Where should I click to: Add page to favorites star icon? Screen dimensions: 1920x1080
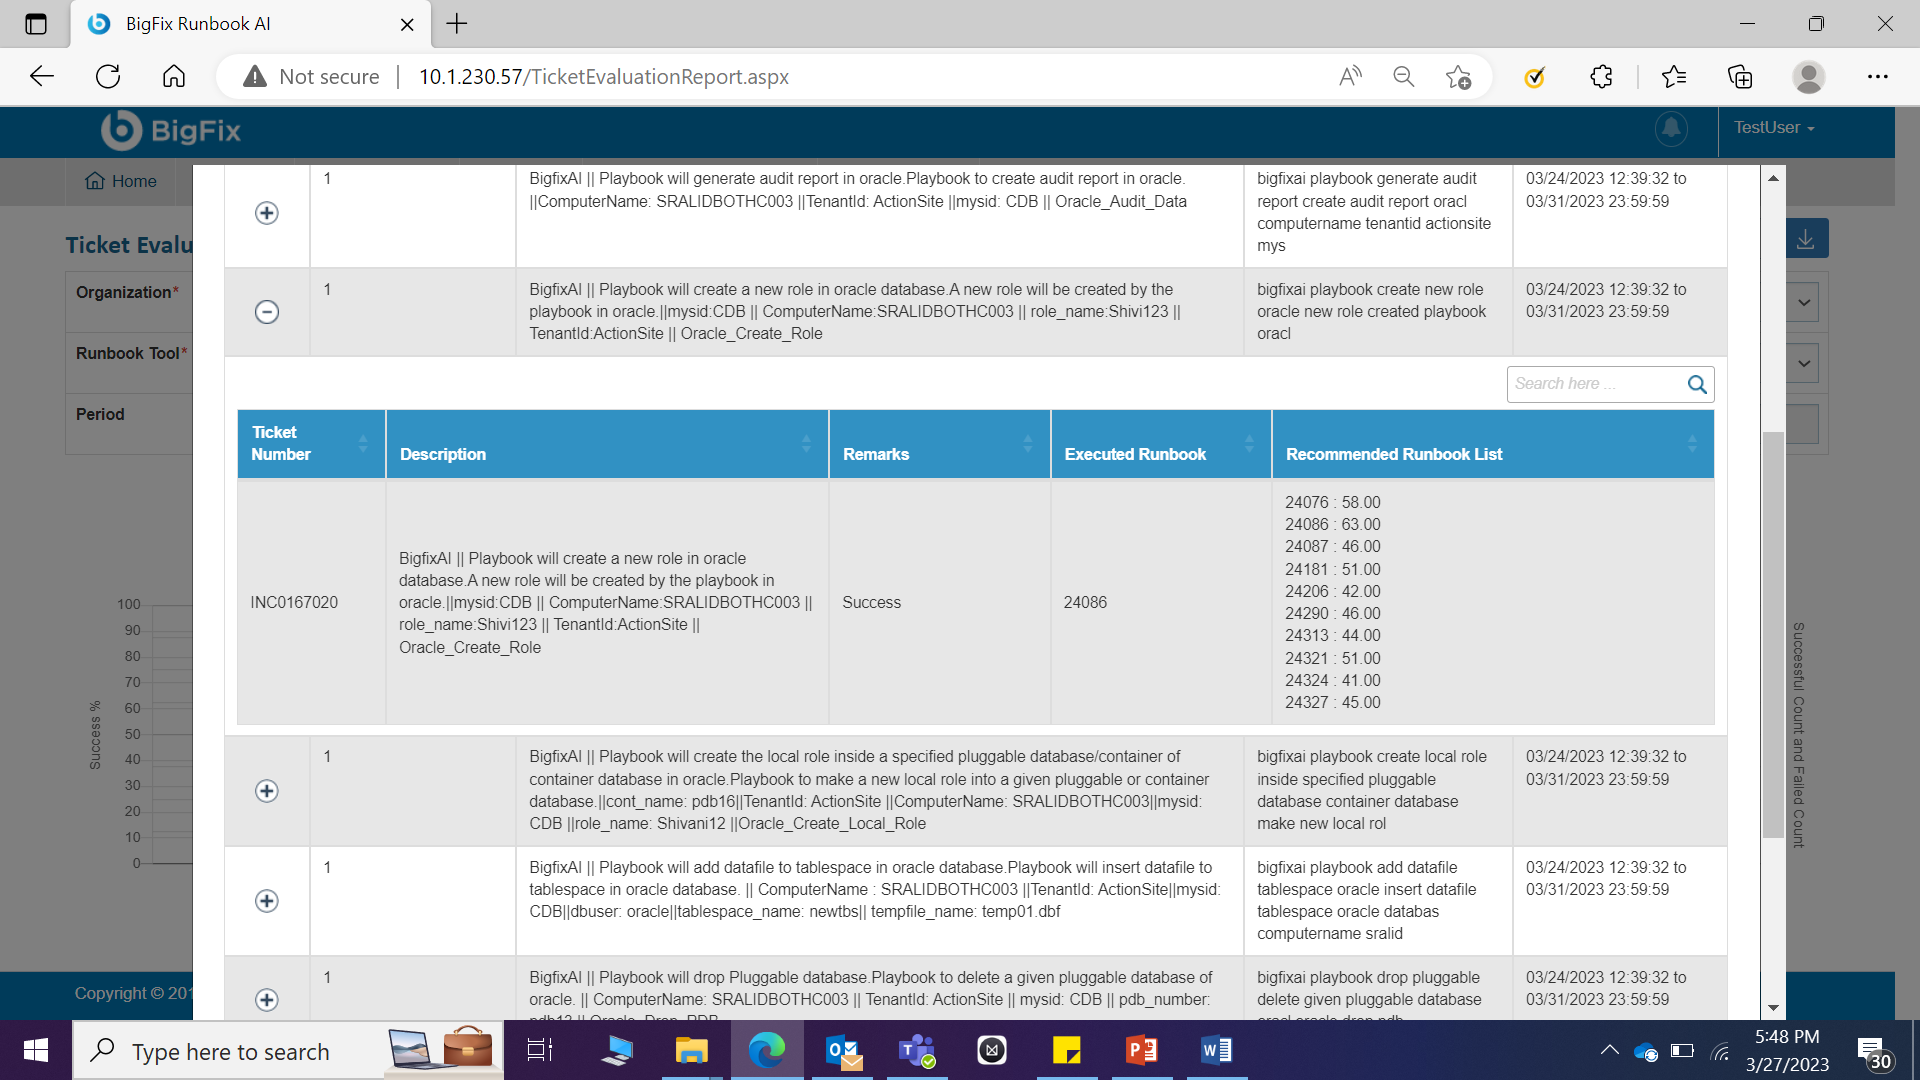pos(1458,77)
